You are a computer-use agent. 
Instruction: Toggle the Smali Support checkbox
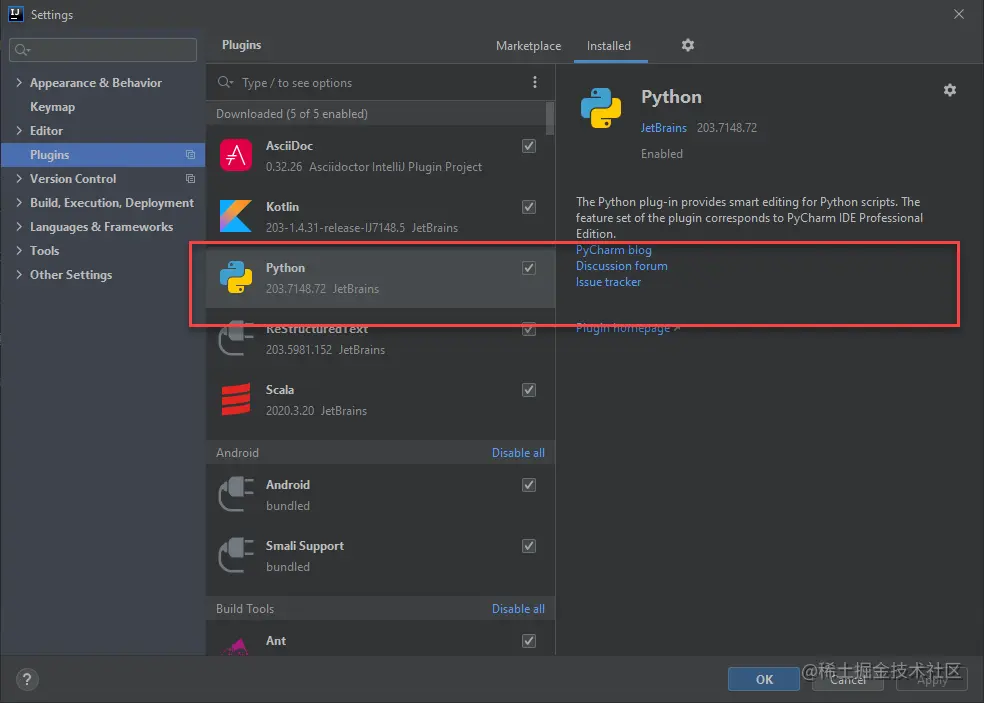[529, 545]
